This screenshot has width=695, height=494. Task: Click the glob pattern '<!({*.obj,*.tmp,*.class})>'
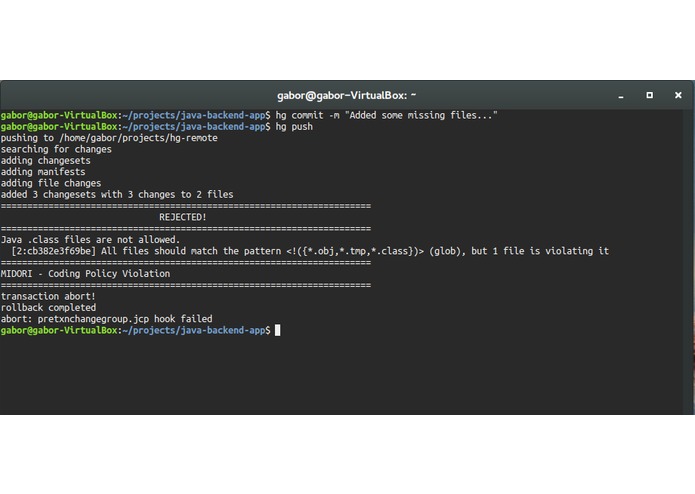(x=355, y=251)
